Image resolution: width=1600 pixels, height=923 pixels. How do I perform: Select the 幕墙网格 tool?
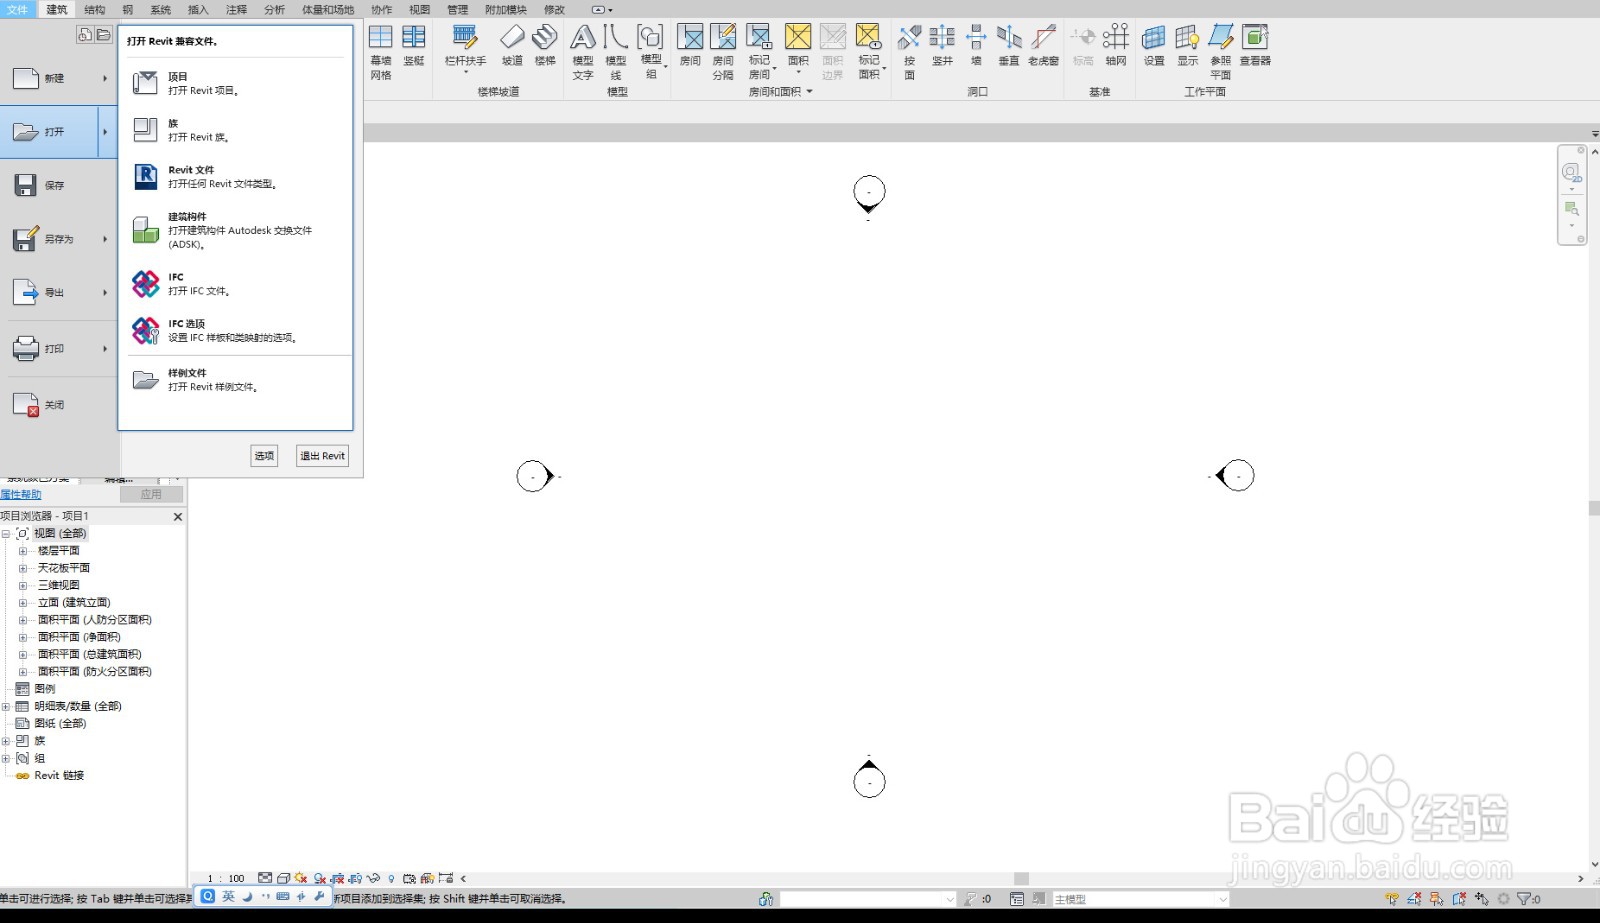click(x=381, y=52)
